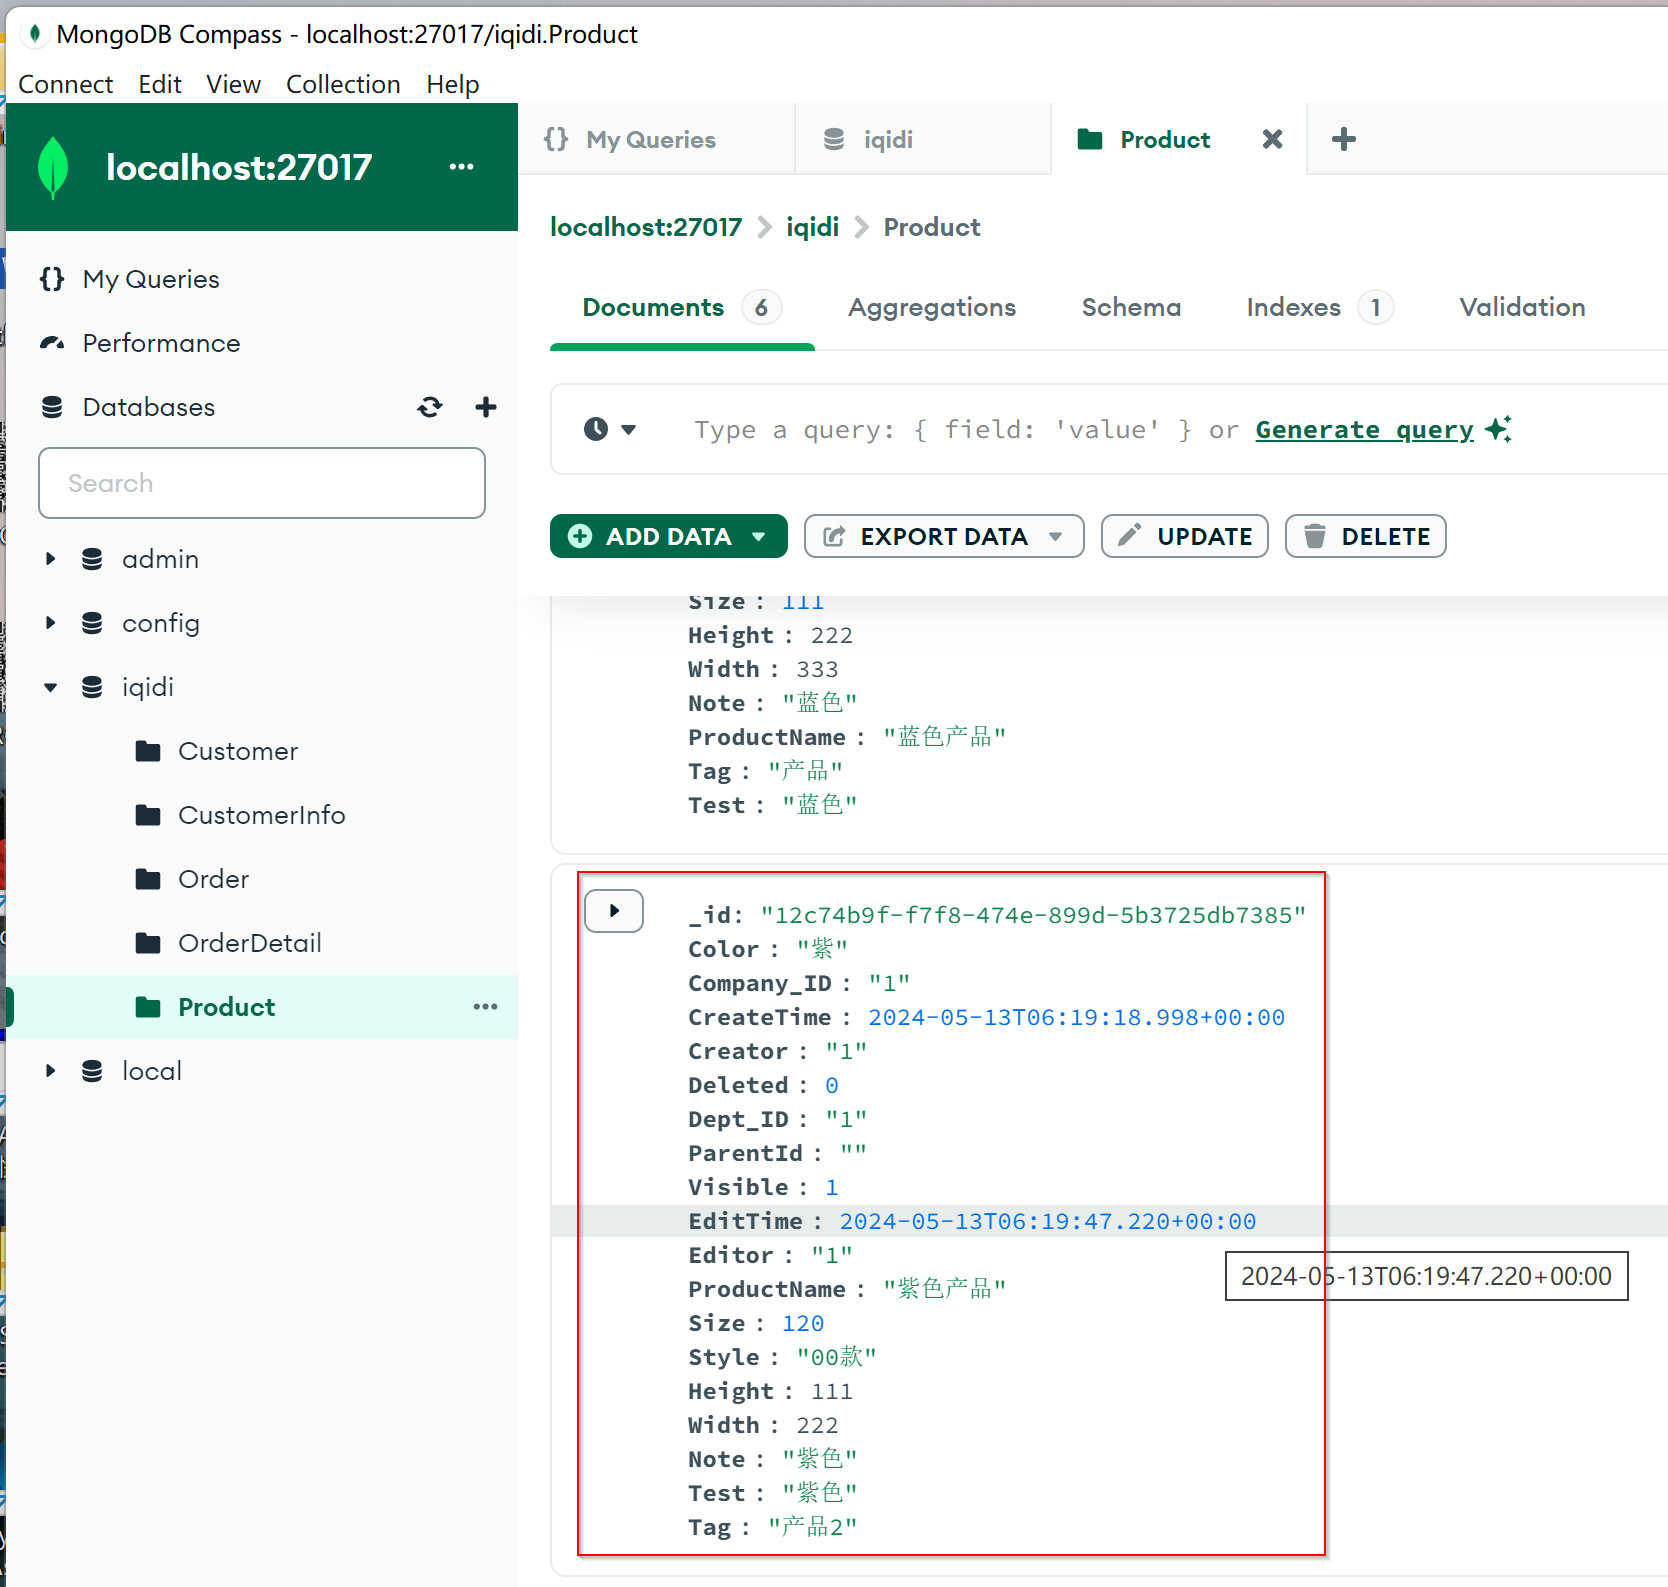
Task: Click localhost:27017 breadcrumb link
Action: click(646, 227)
